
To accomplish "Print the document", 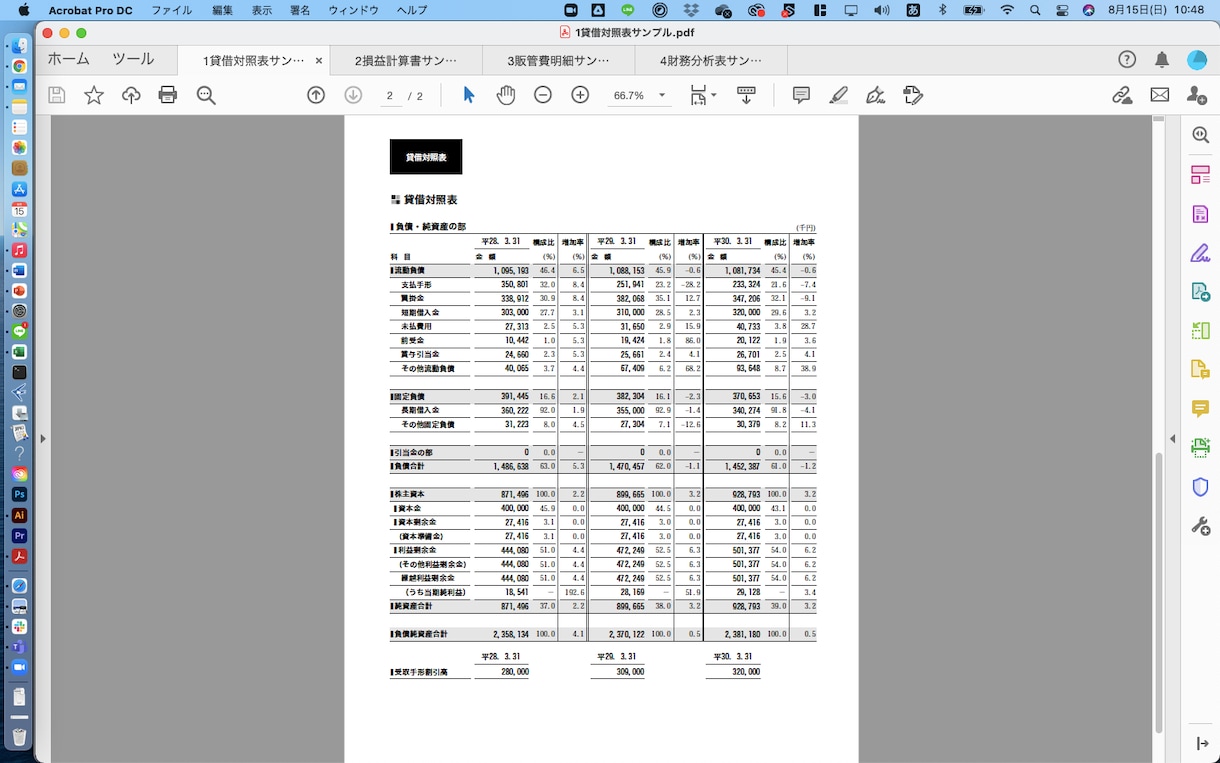I will (168, 95).
